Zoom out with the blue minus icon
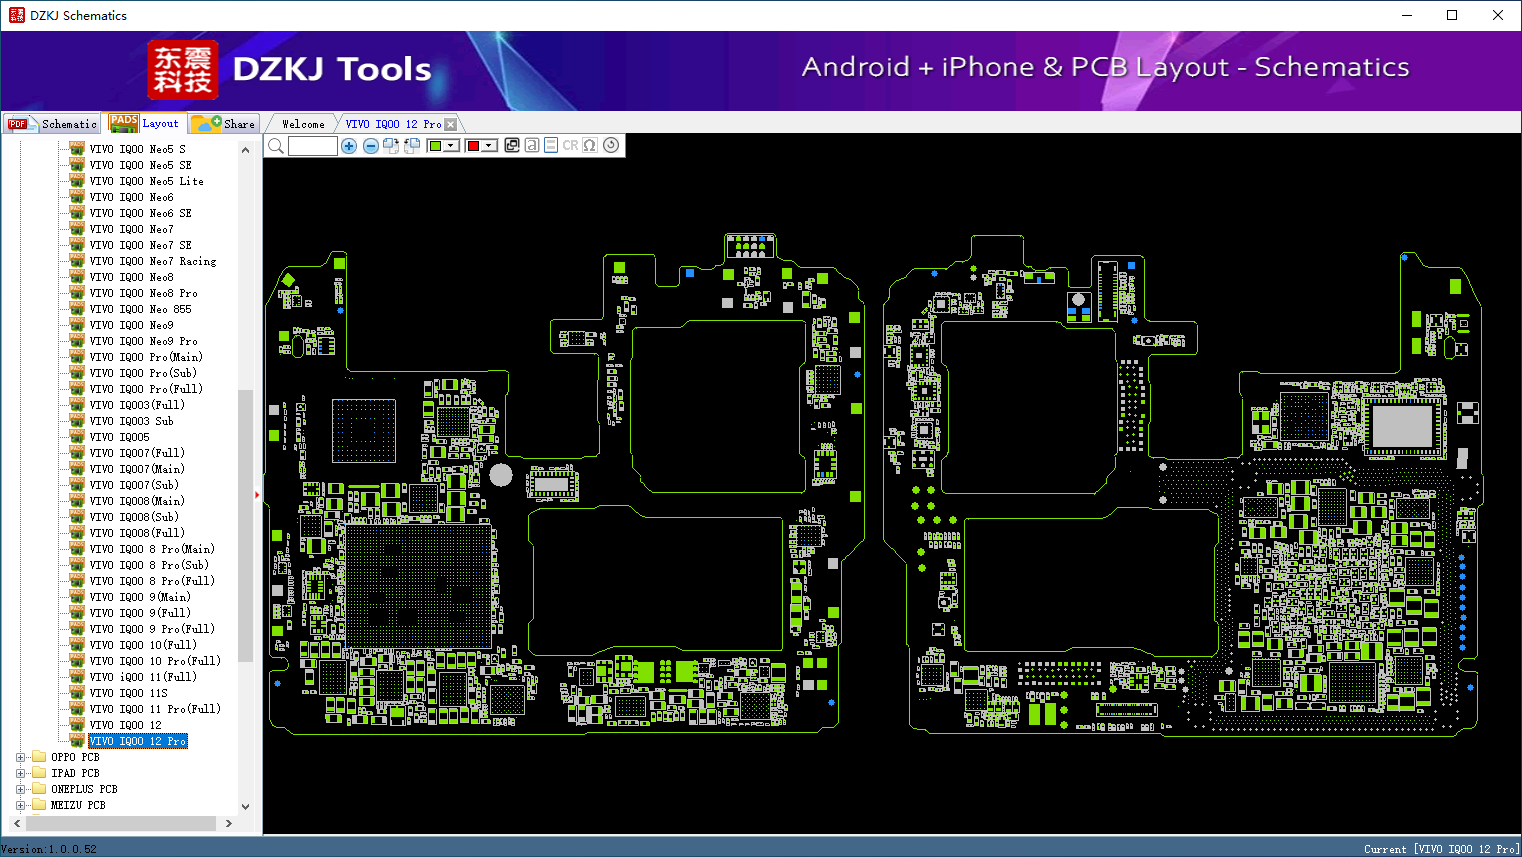The image size is (1522, 857). point(370,146)
